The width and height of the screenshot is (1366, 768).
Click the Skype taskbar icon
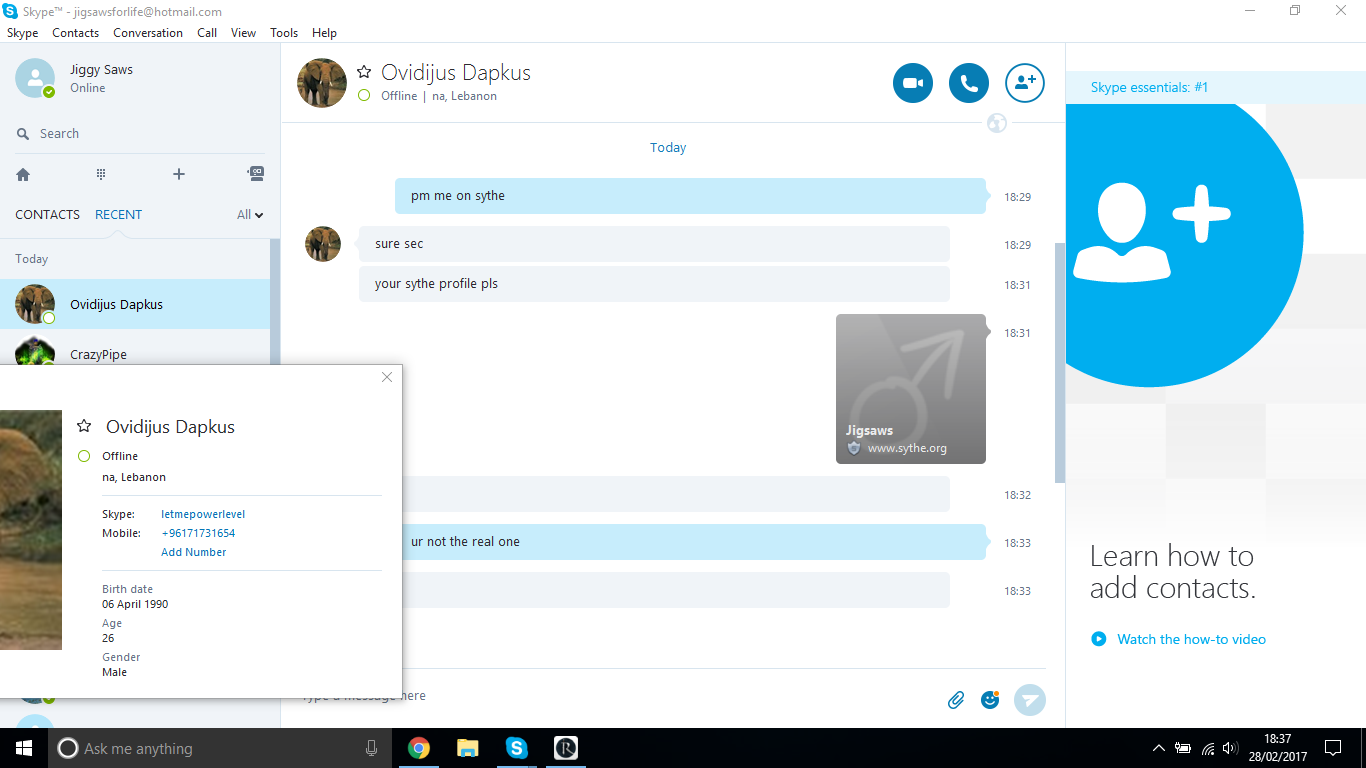[516, 748]
